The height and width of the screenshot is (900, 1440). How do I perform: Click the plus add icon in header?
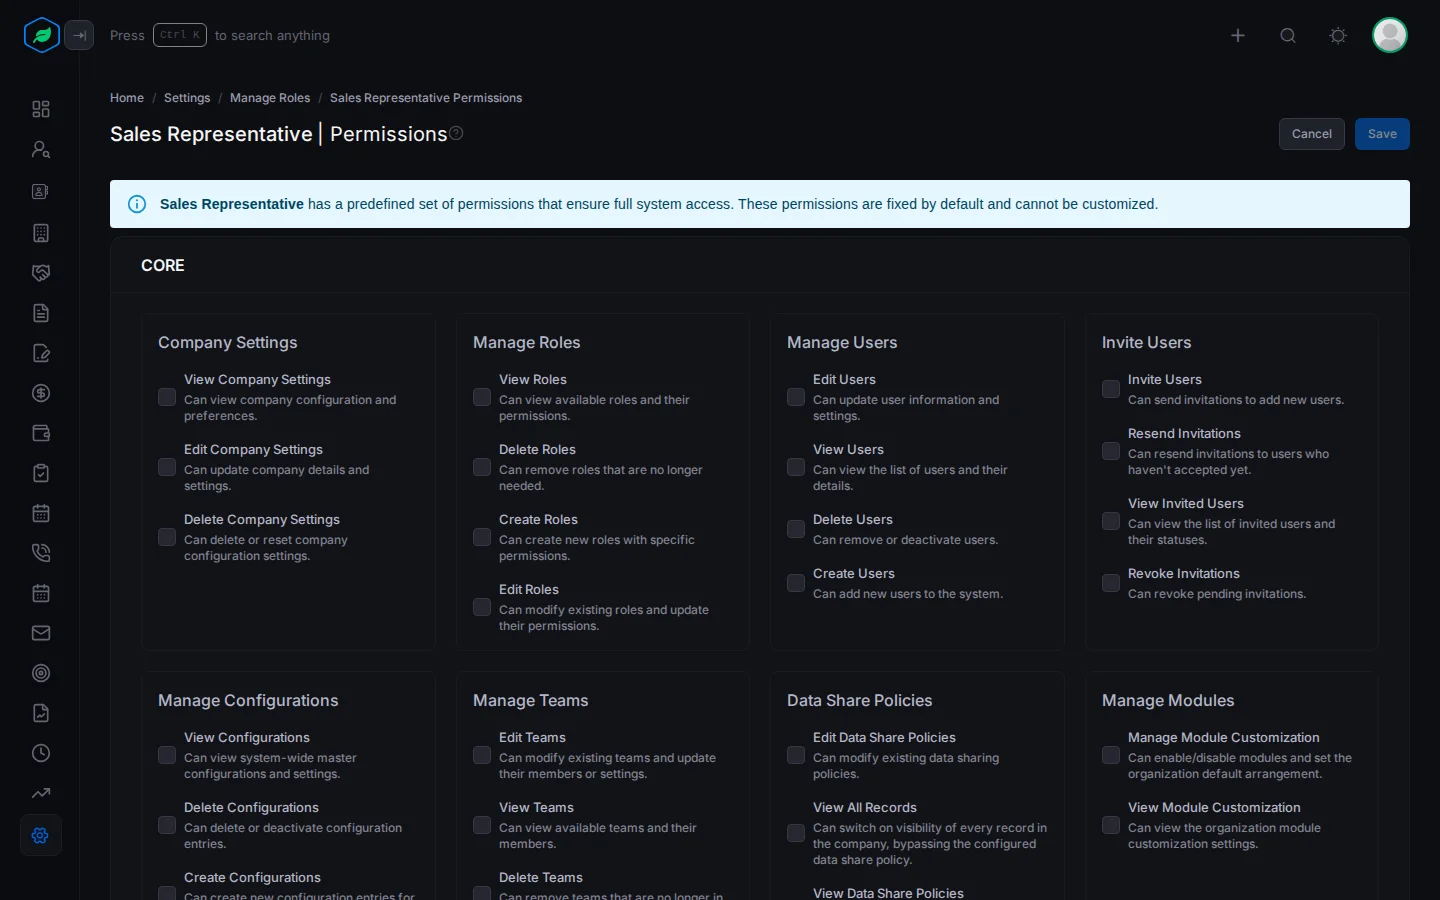1238,35
